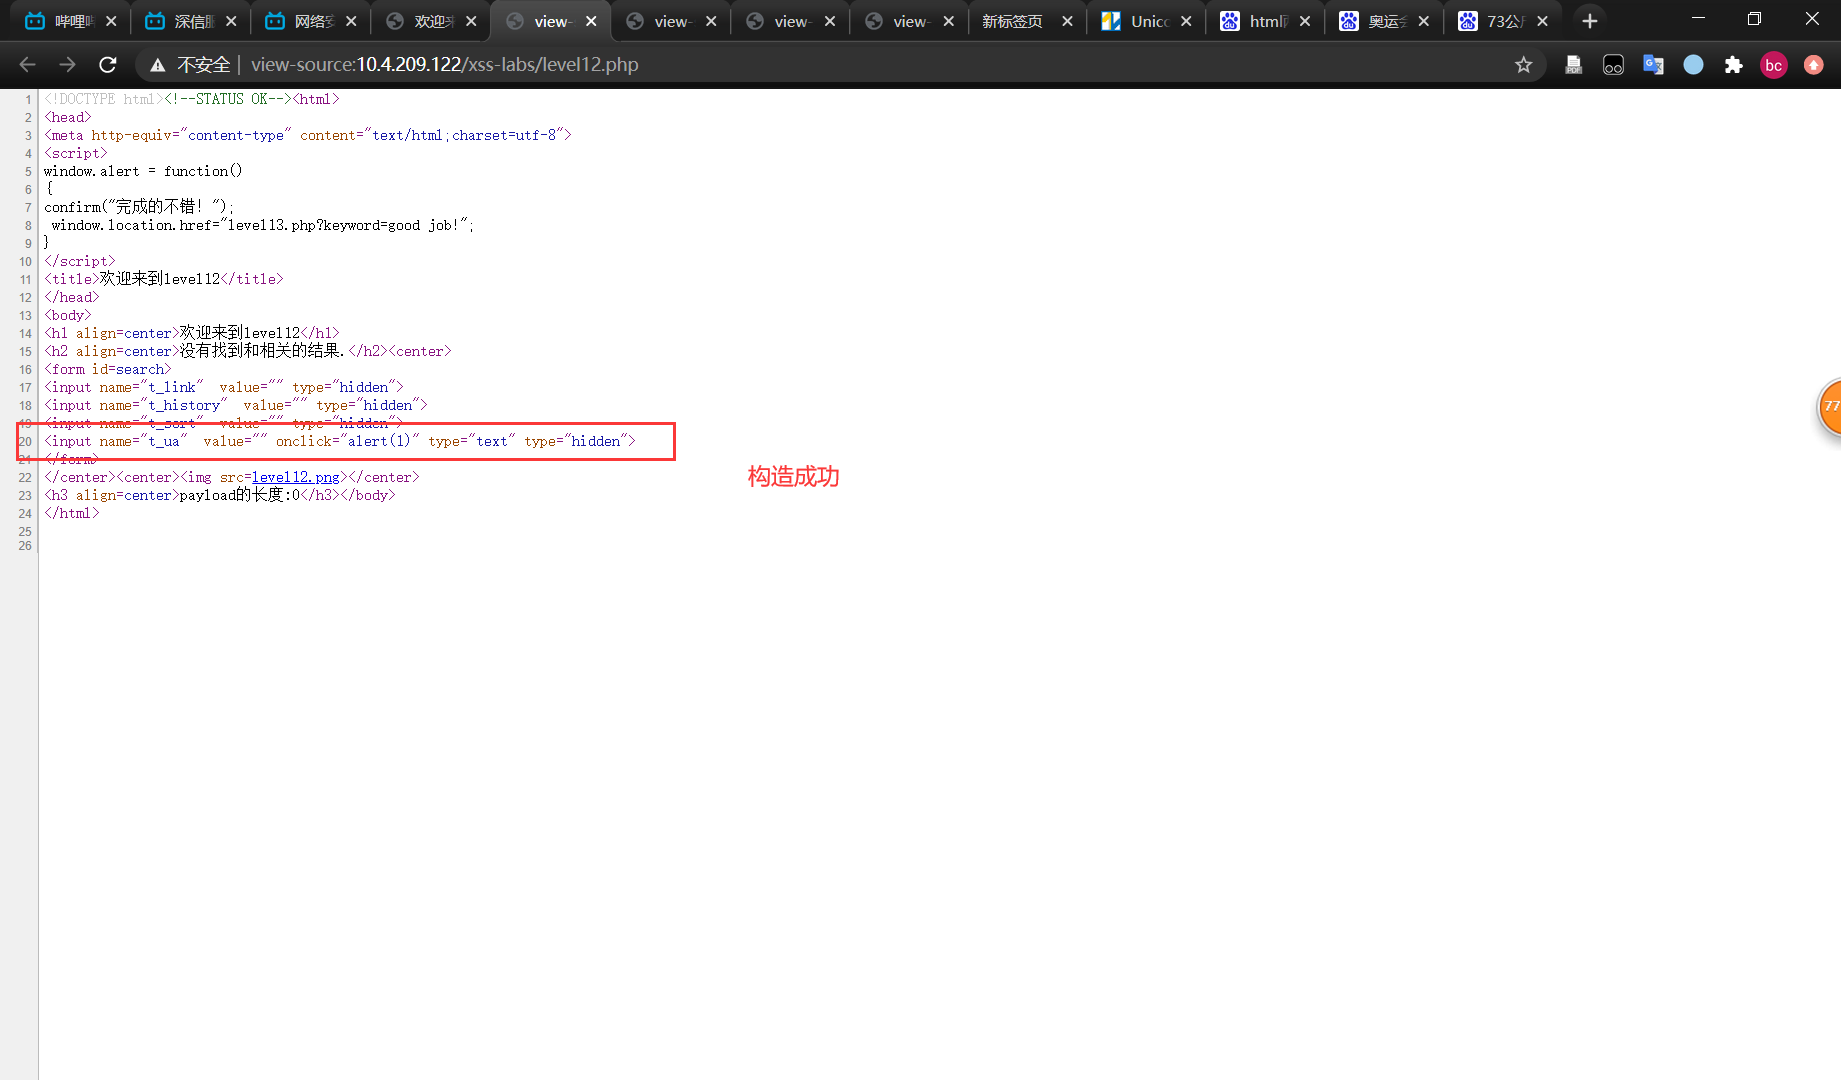Viewport: 1841px width, 1080px height.
Task: Click the window.alert = function() line
Action: pos(143,172)
